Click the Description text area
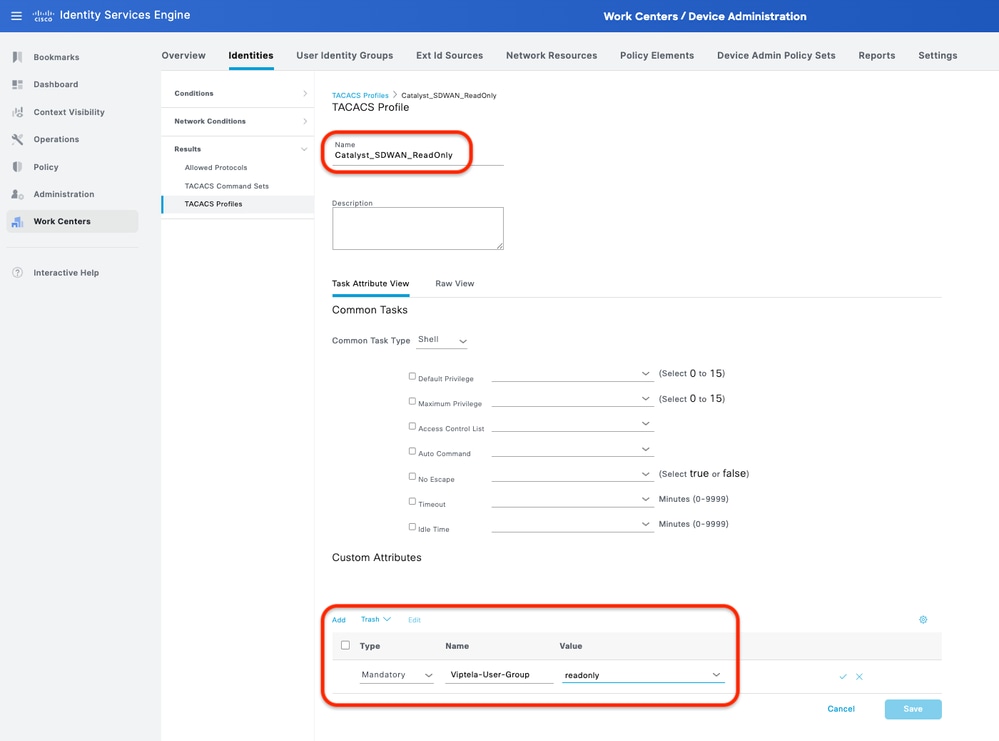This screenshot has width=999, height=741. 418,228
